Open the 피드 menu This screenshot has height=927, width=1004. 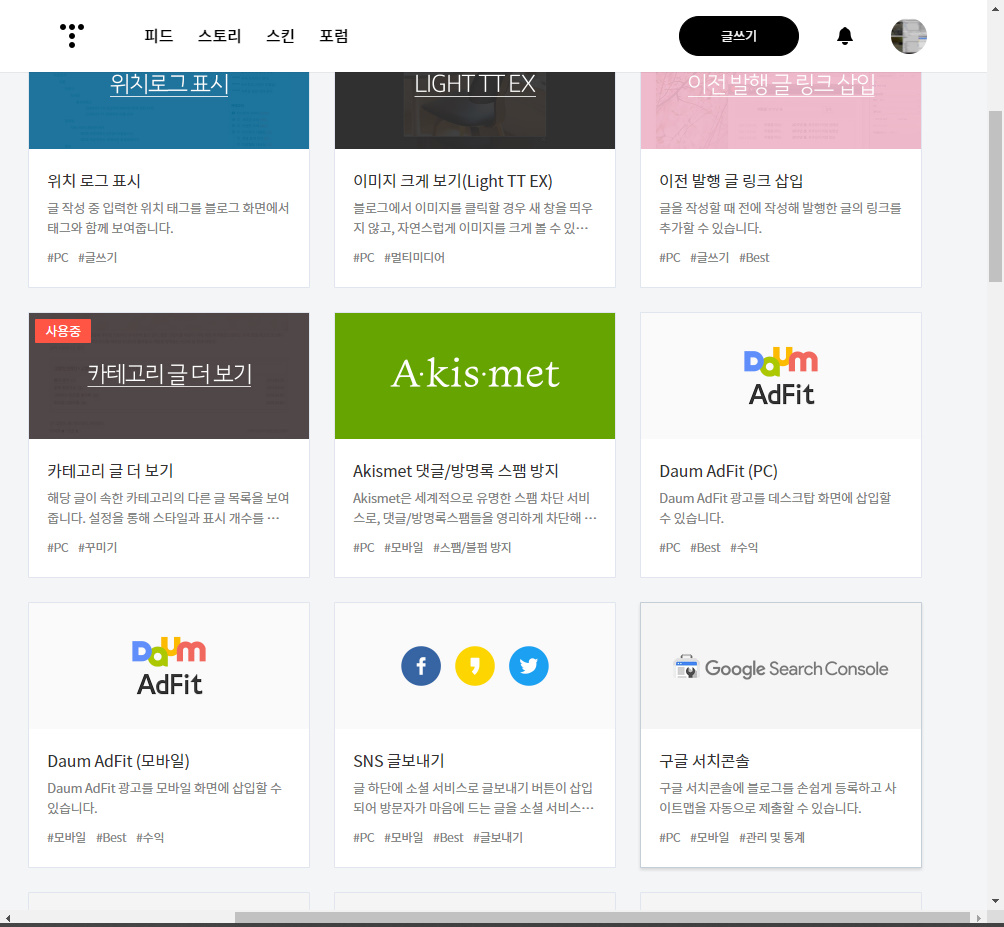click(x=158, y=36)
